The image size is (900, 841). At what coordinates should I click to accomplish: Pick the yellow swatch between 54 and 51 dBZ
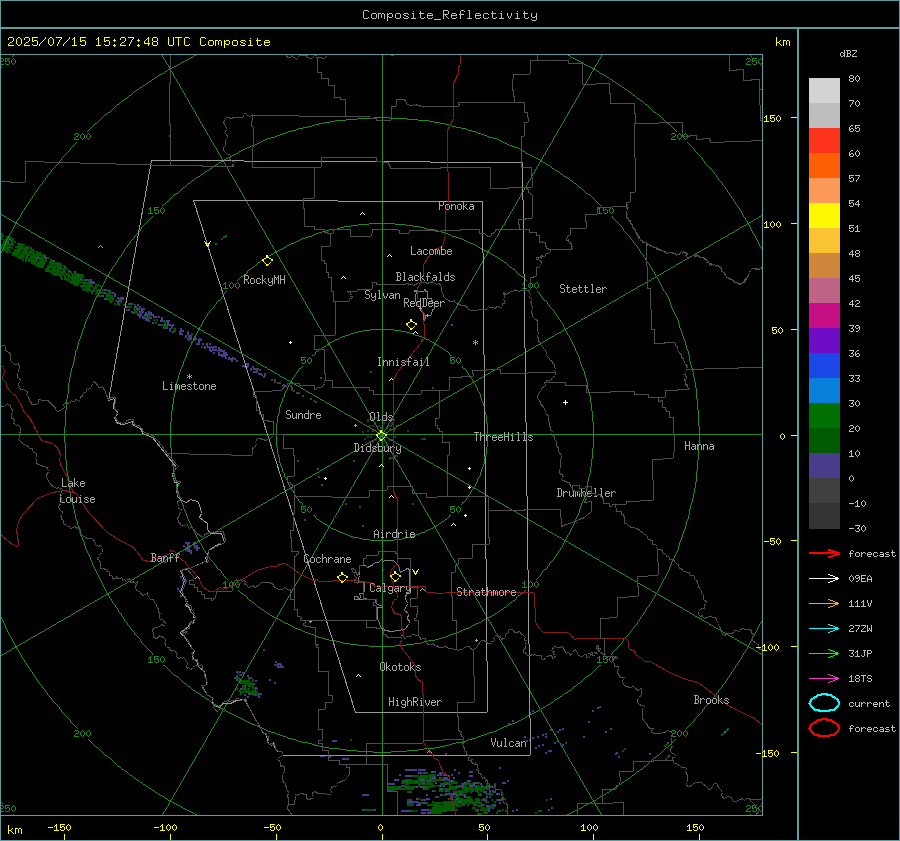coord(824,216)
